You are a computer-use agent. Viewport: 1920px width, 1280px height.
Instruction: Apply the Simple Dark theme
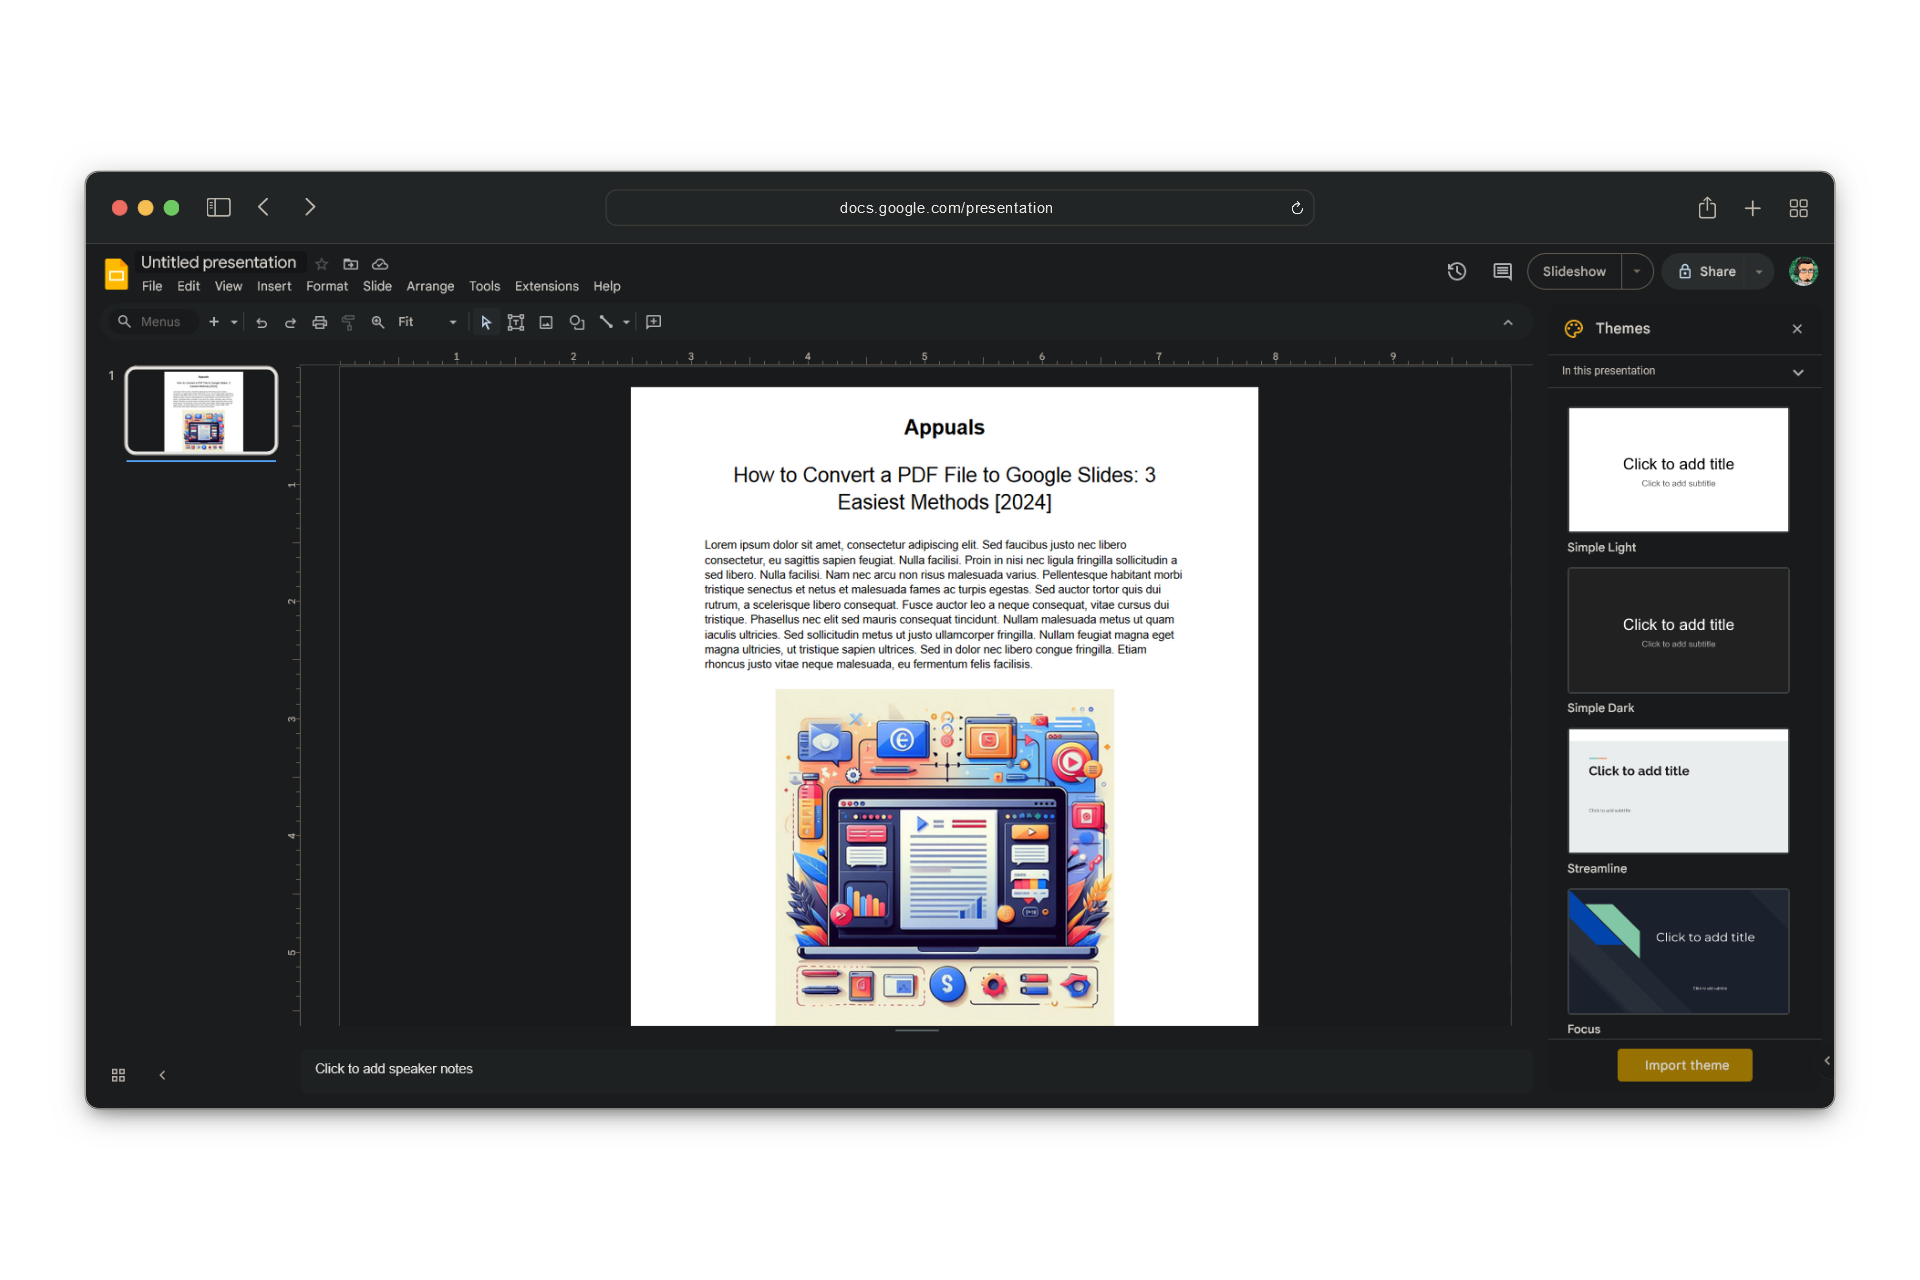[x=1678, y=630]
